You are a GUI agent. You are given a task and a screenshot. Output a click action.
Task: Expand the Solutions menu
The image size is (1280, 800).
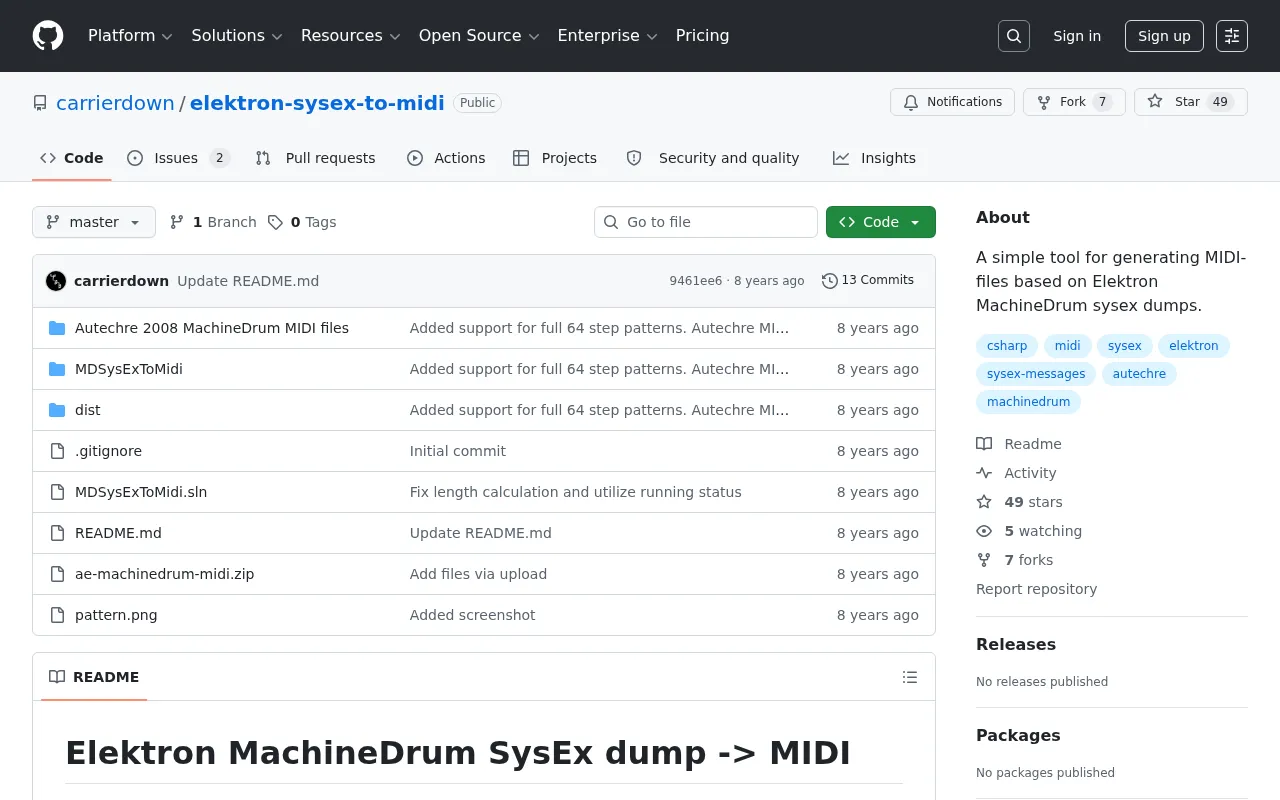(237, 36)
